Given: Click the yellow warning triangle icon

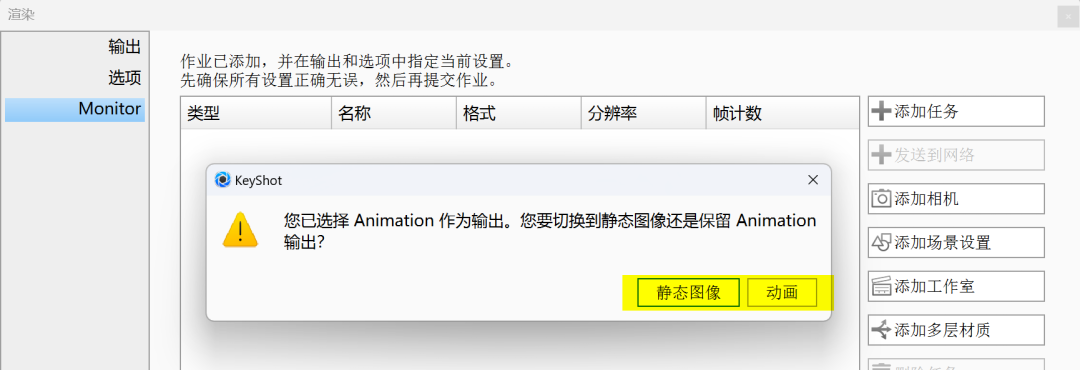Looking at the screenshot, I should coord(240,230).
